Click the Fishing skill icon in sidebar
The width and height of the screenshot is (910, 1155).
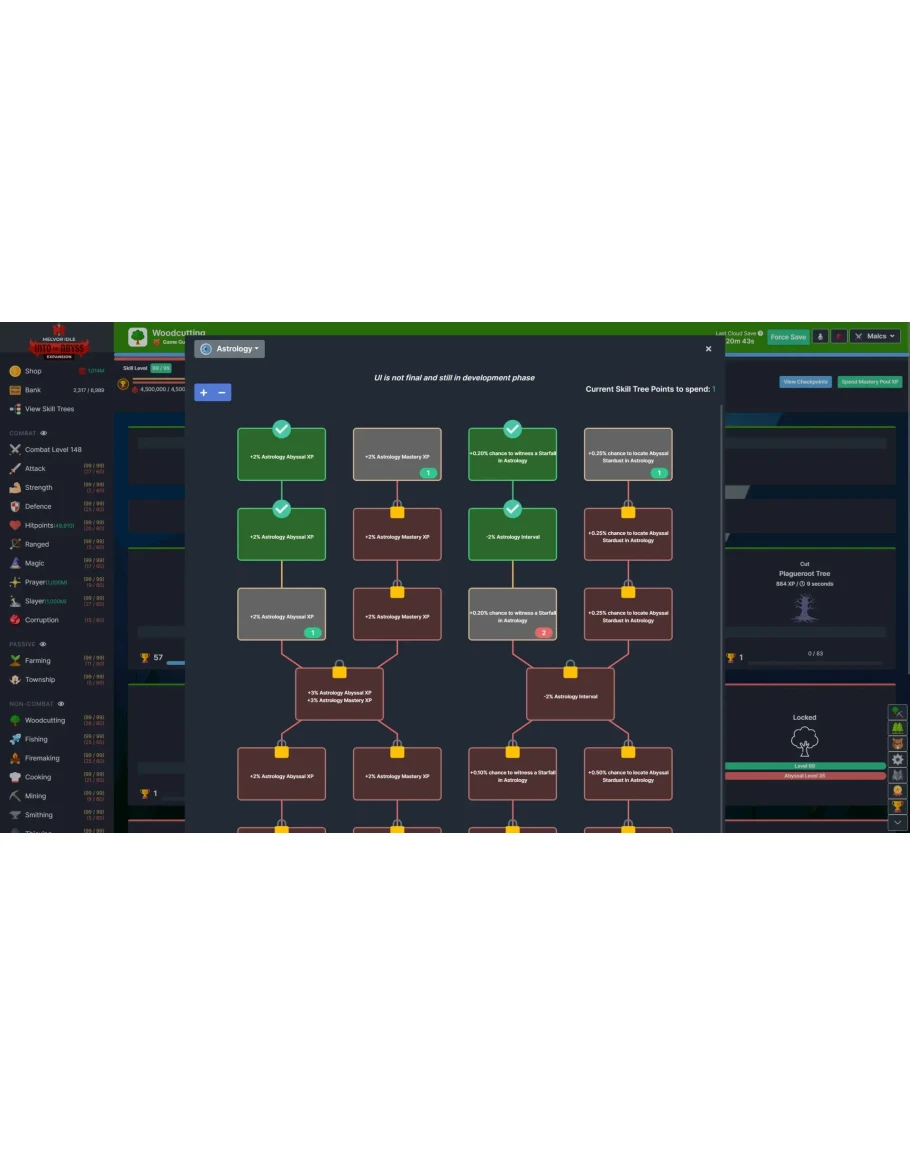[x=15, y=739]
